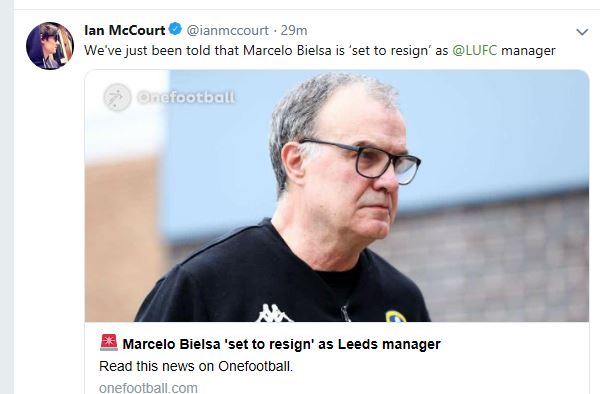Click the word 'manager' in the tweet
The image size is (600, 394).
coord(528,51)
